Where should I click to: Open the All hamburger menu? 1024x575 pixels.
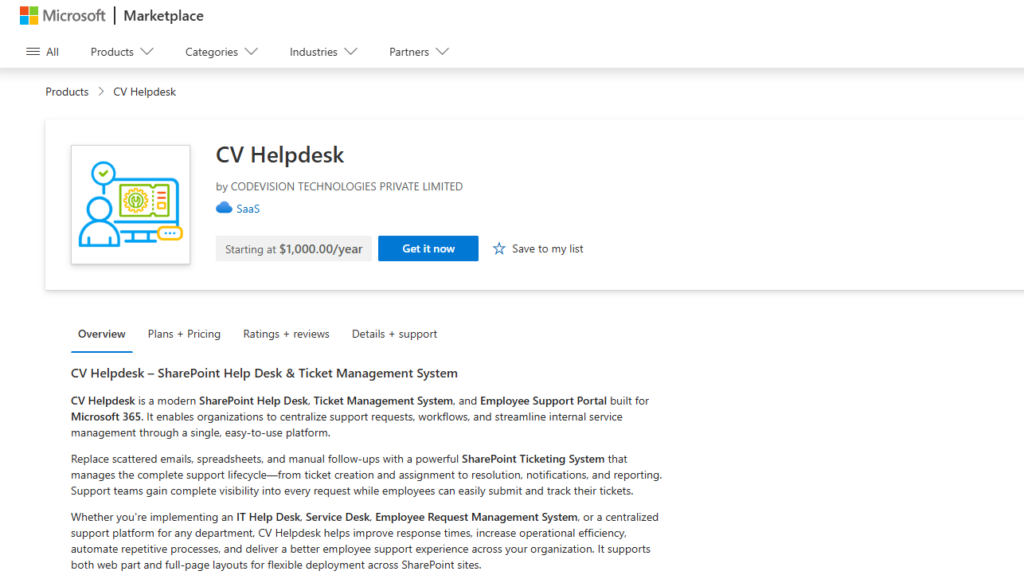click(x=42, y=52)
